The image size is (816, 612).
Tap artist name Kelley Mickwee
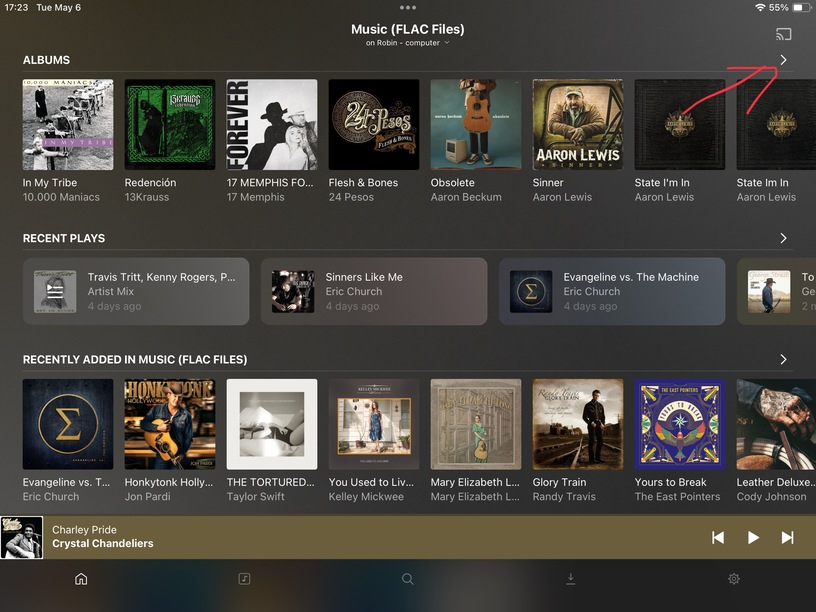pos(366,496)
